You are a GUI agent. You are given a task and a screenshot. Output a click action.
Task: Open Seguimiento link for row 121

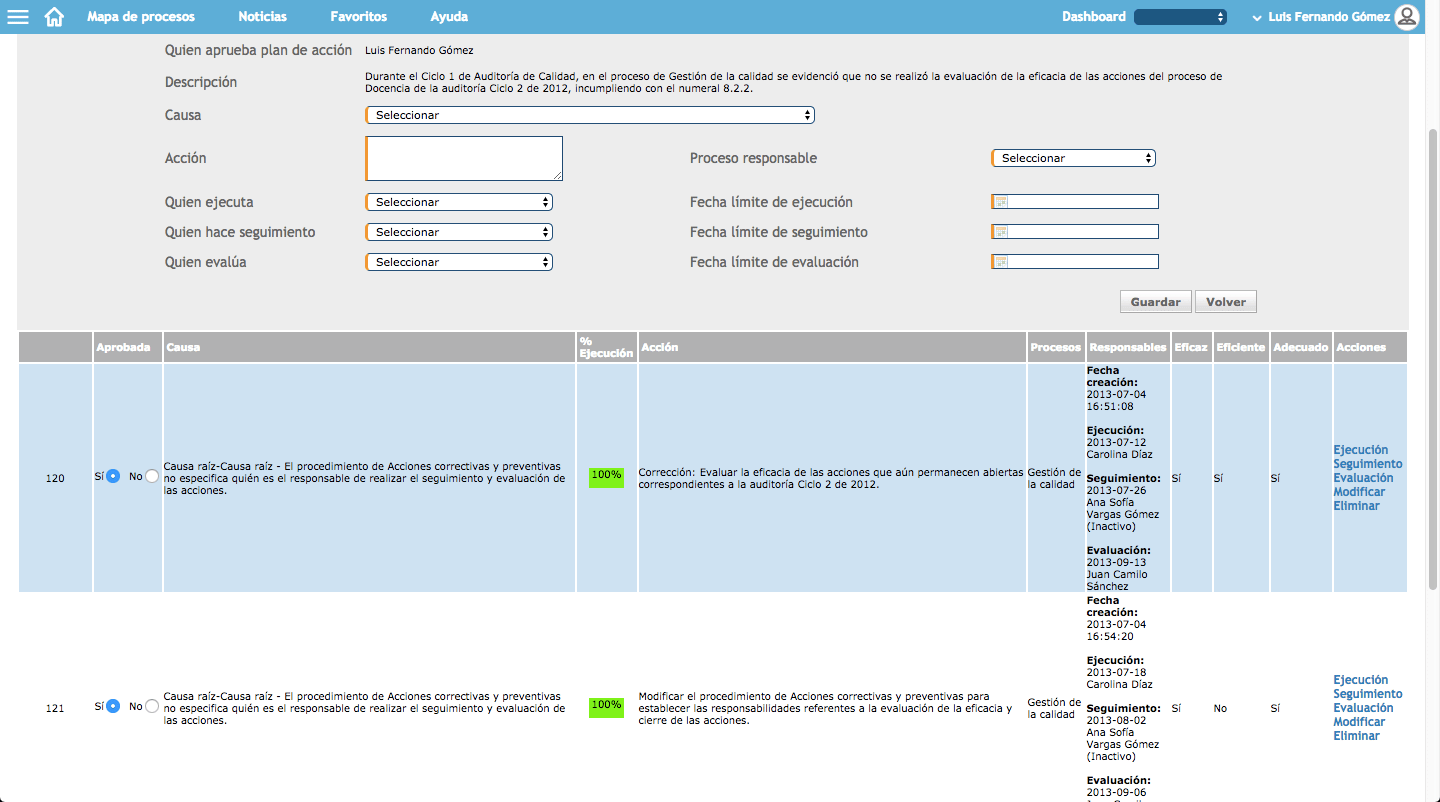[1368, 694]
